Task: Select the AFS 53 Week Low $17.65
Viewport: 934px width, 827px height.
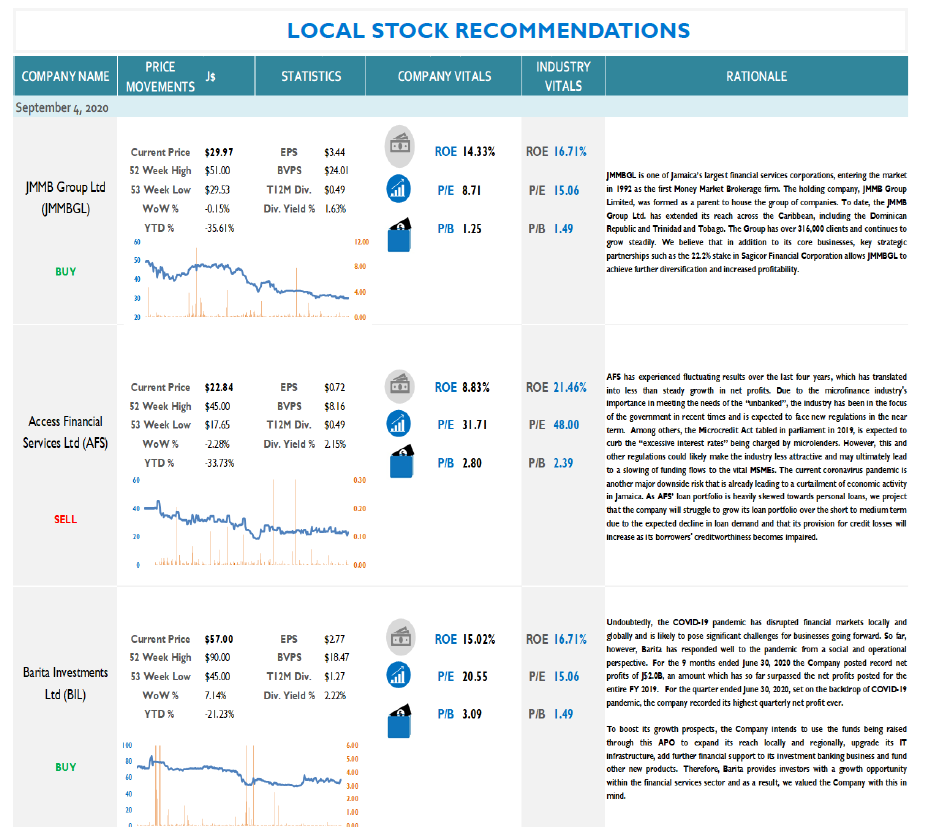Action: coord(217,425)
